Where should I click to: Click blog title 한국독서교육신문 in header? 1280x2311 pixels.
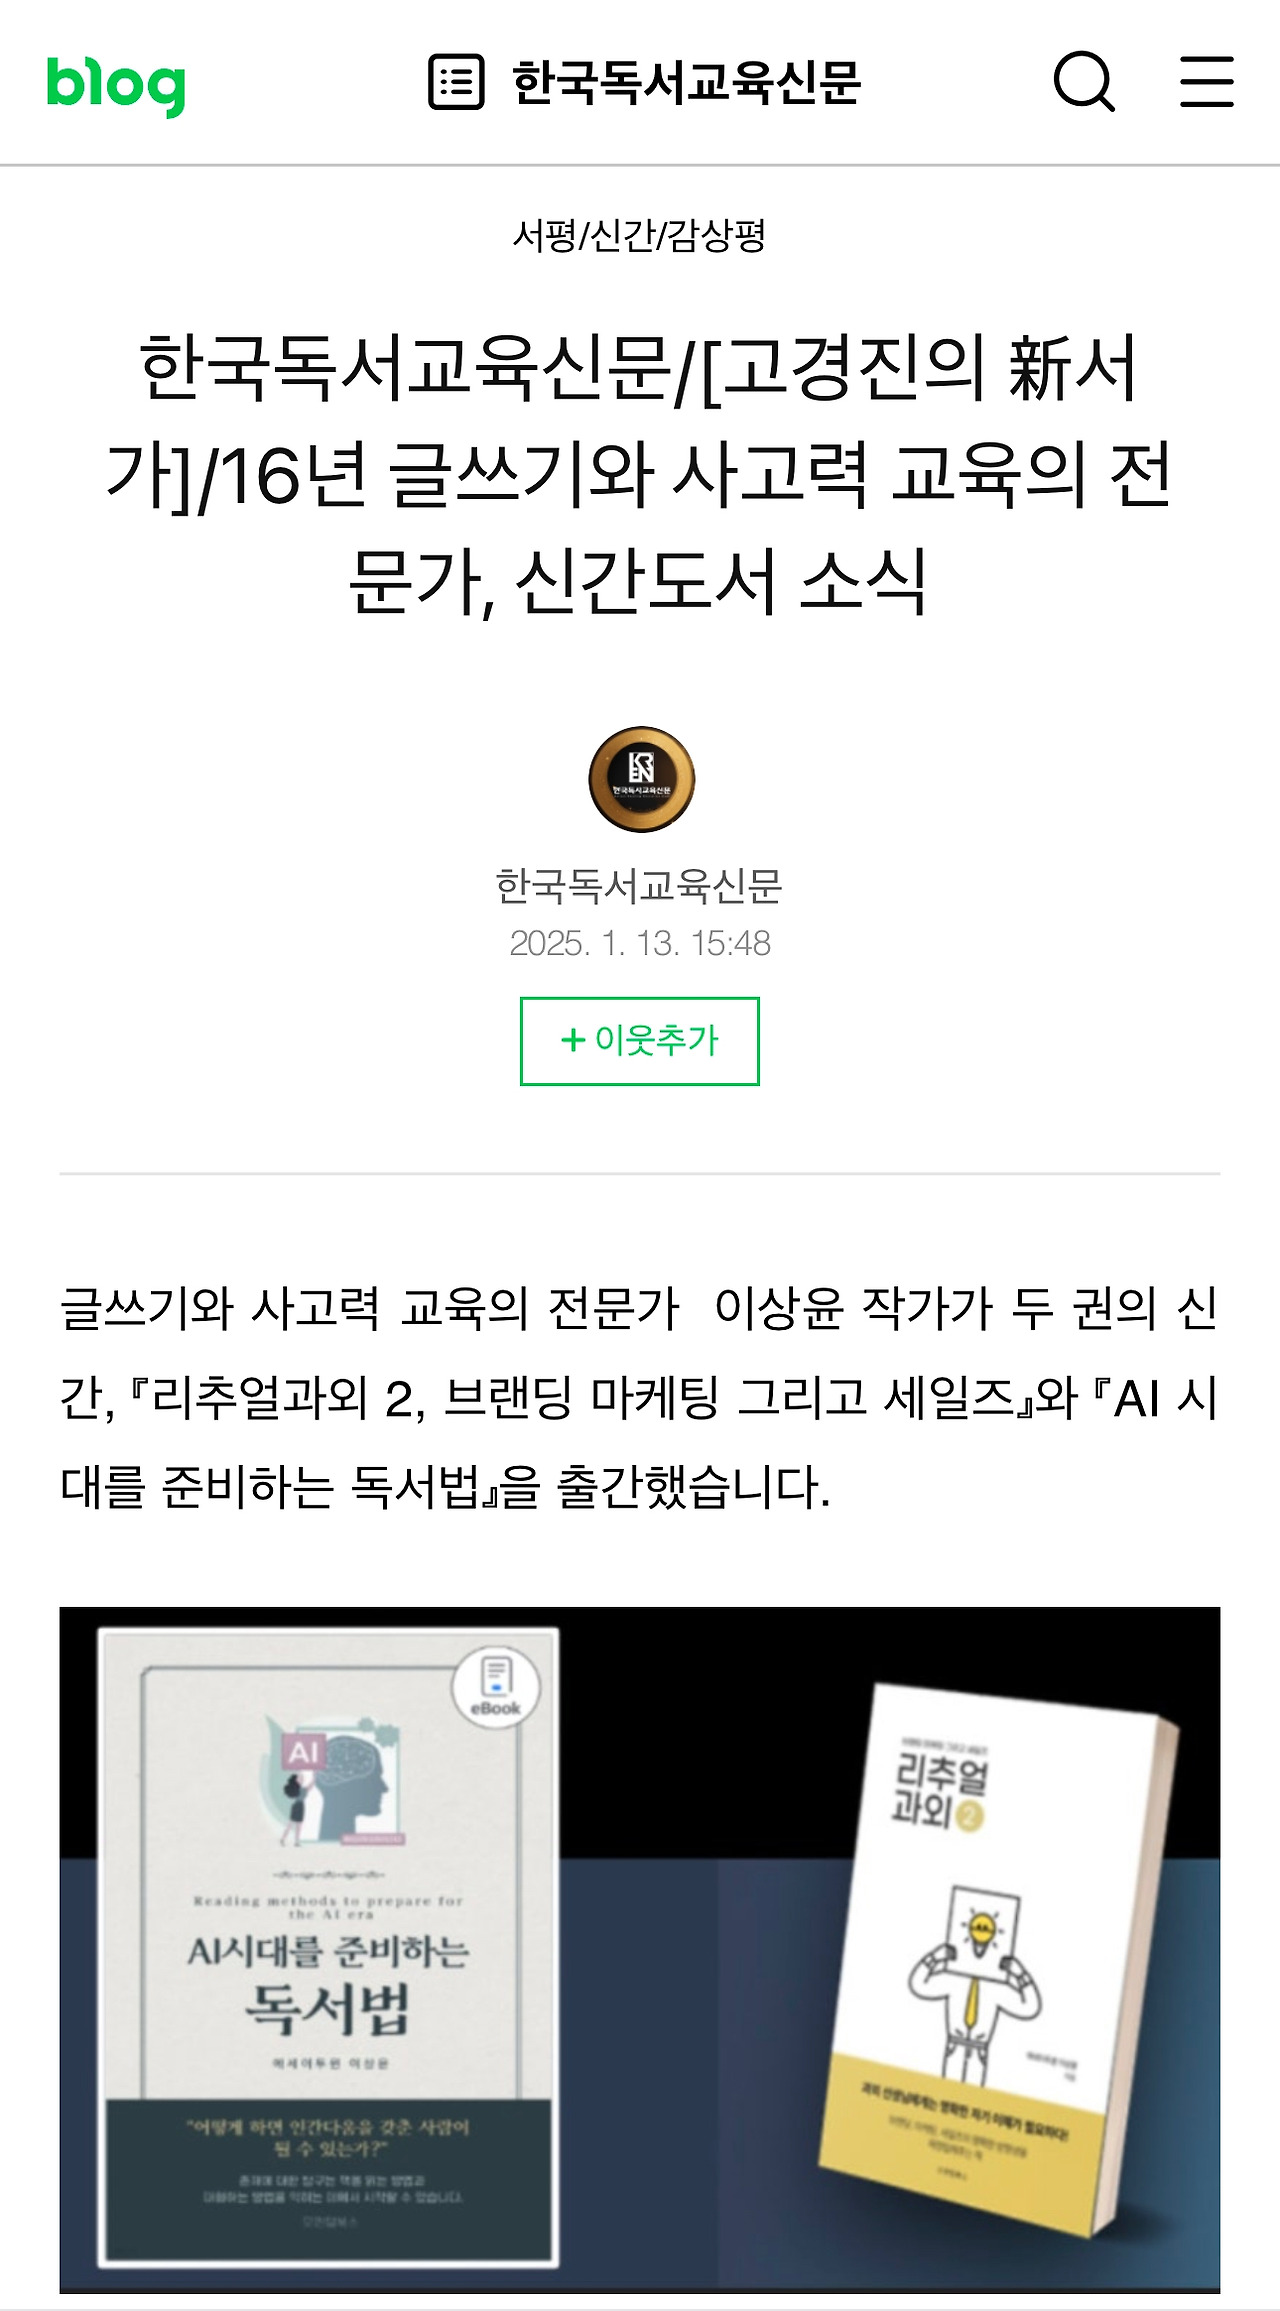(x=687, y=82)
